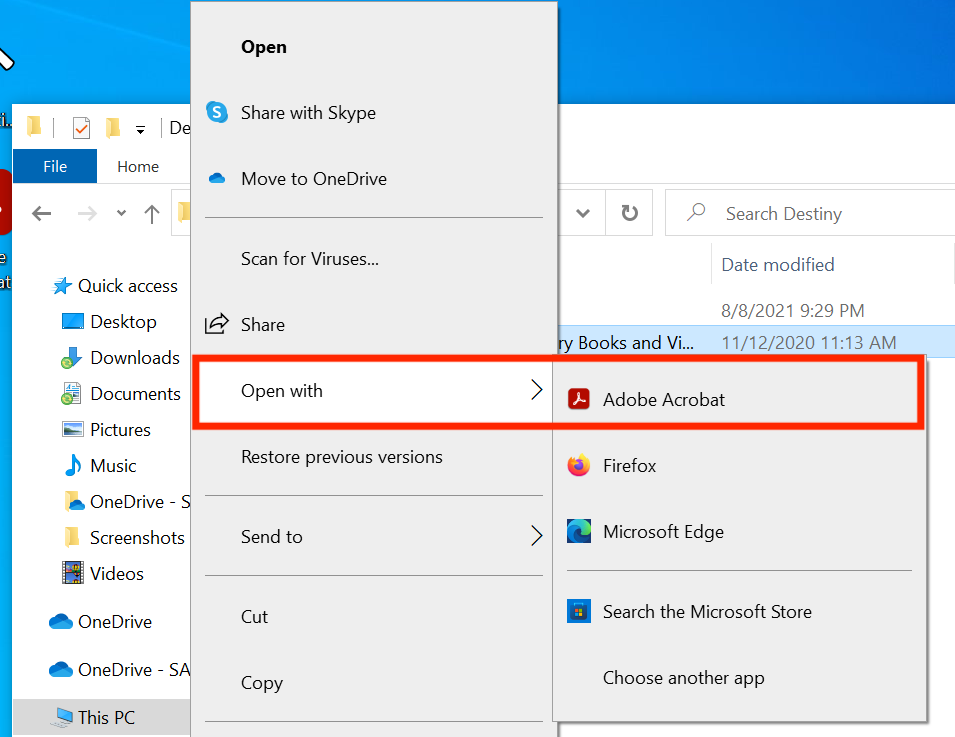
Task: Select Scan for Viruses...
Action: coord(374,259)
